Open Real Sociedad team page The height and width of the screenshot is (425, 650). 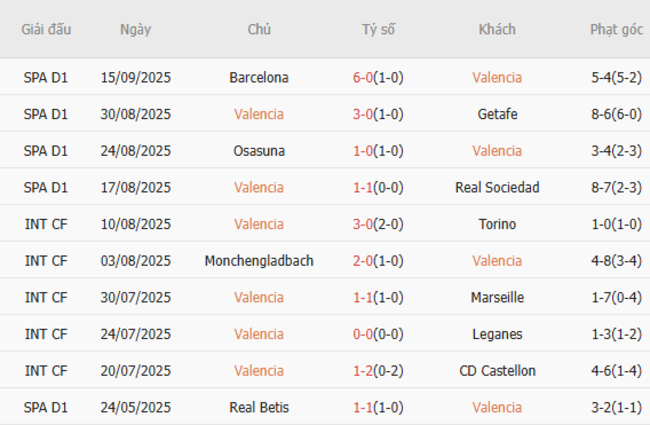click(x=497, y=187)
